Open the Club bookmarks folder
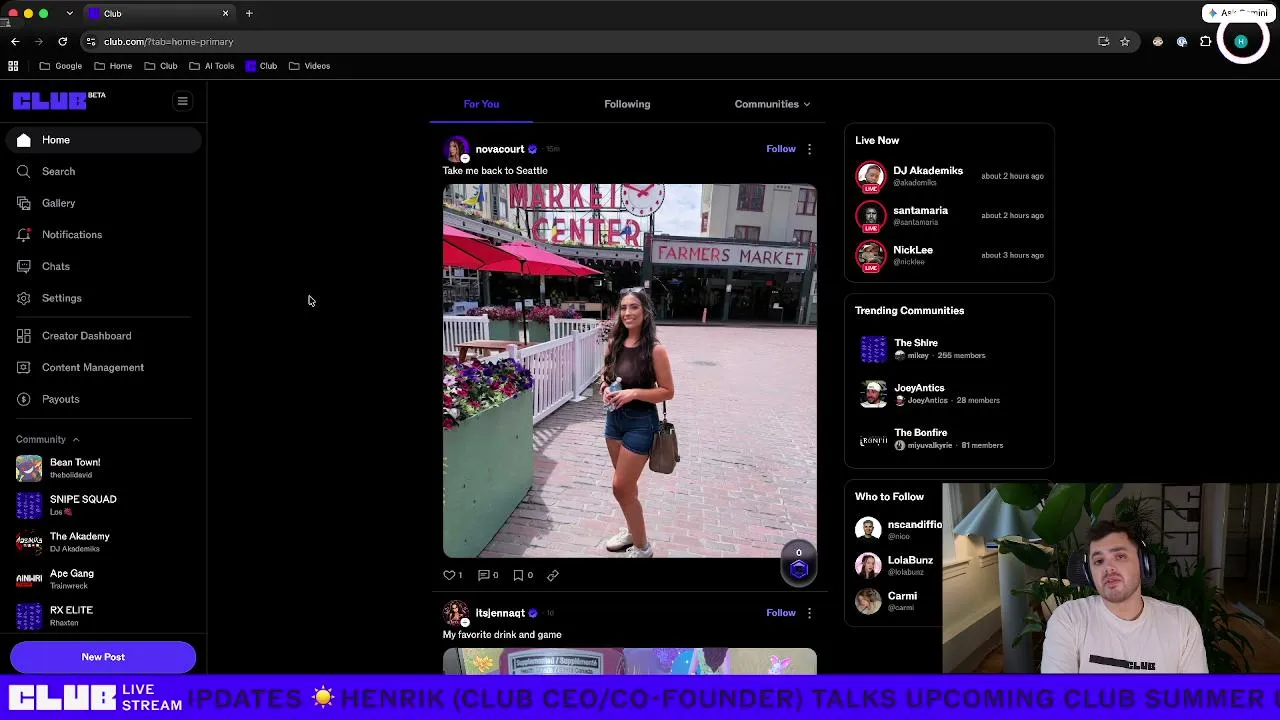Image resolution: width=1280 pixels, height=720 pixels. 161,66
